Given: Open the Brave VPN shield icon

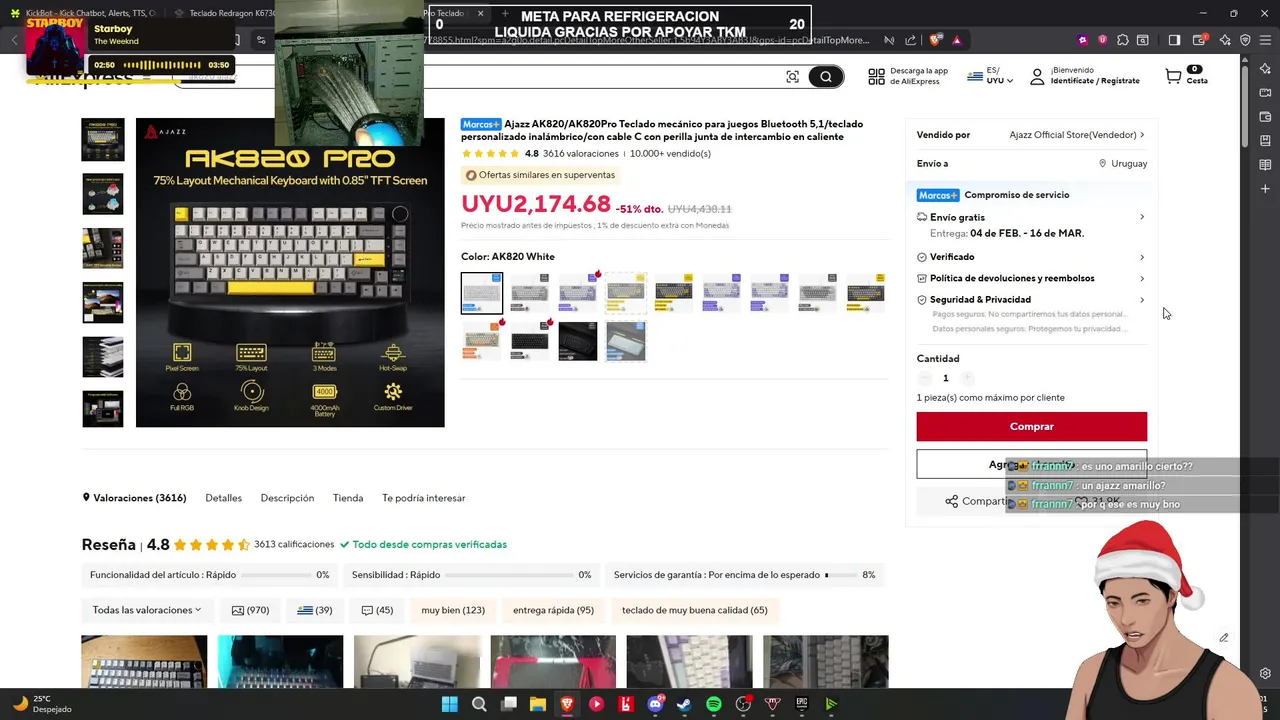Looking at the screenshot, I should (1245, 40).
